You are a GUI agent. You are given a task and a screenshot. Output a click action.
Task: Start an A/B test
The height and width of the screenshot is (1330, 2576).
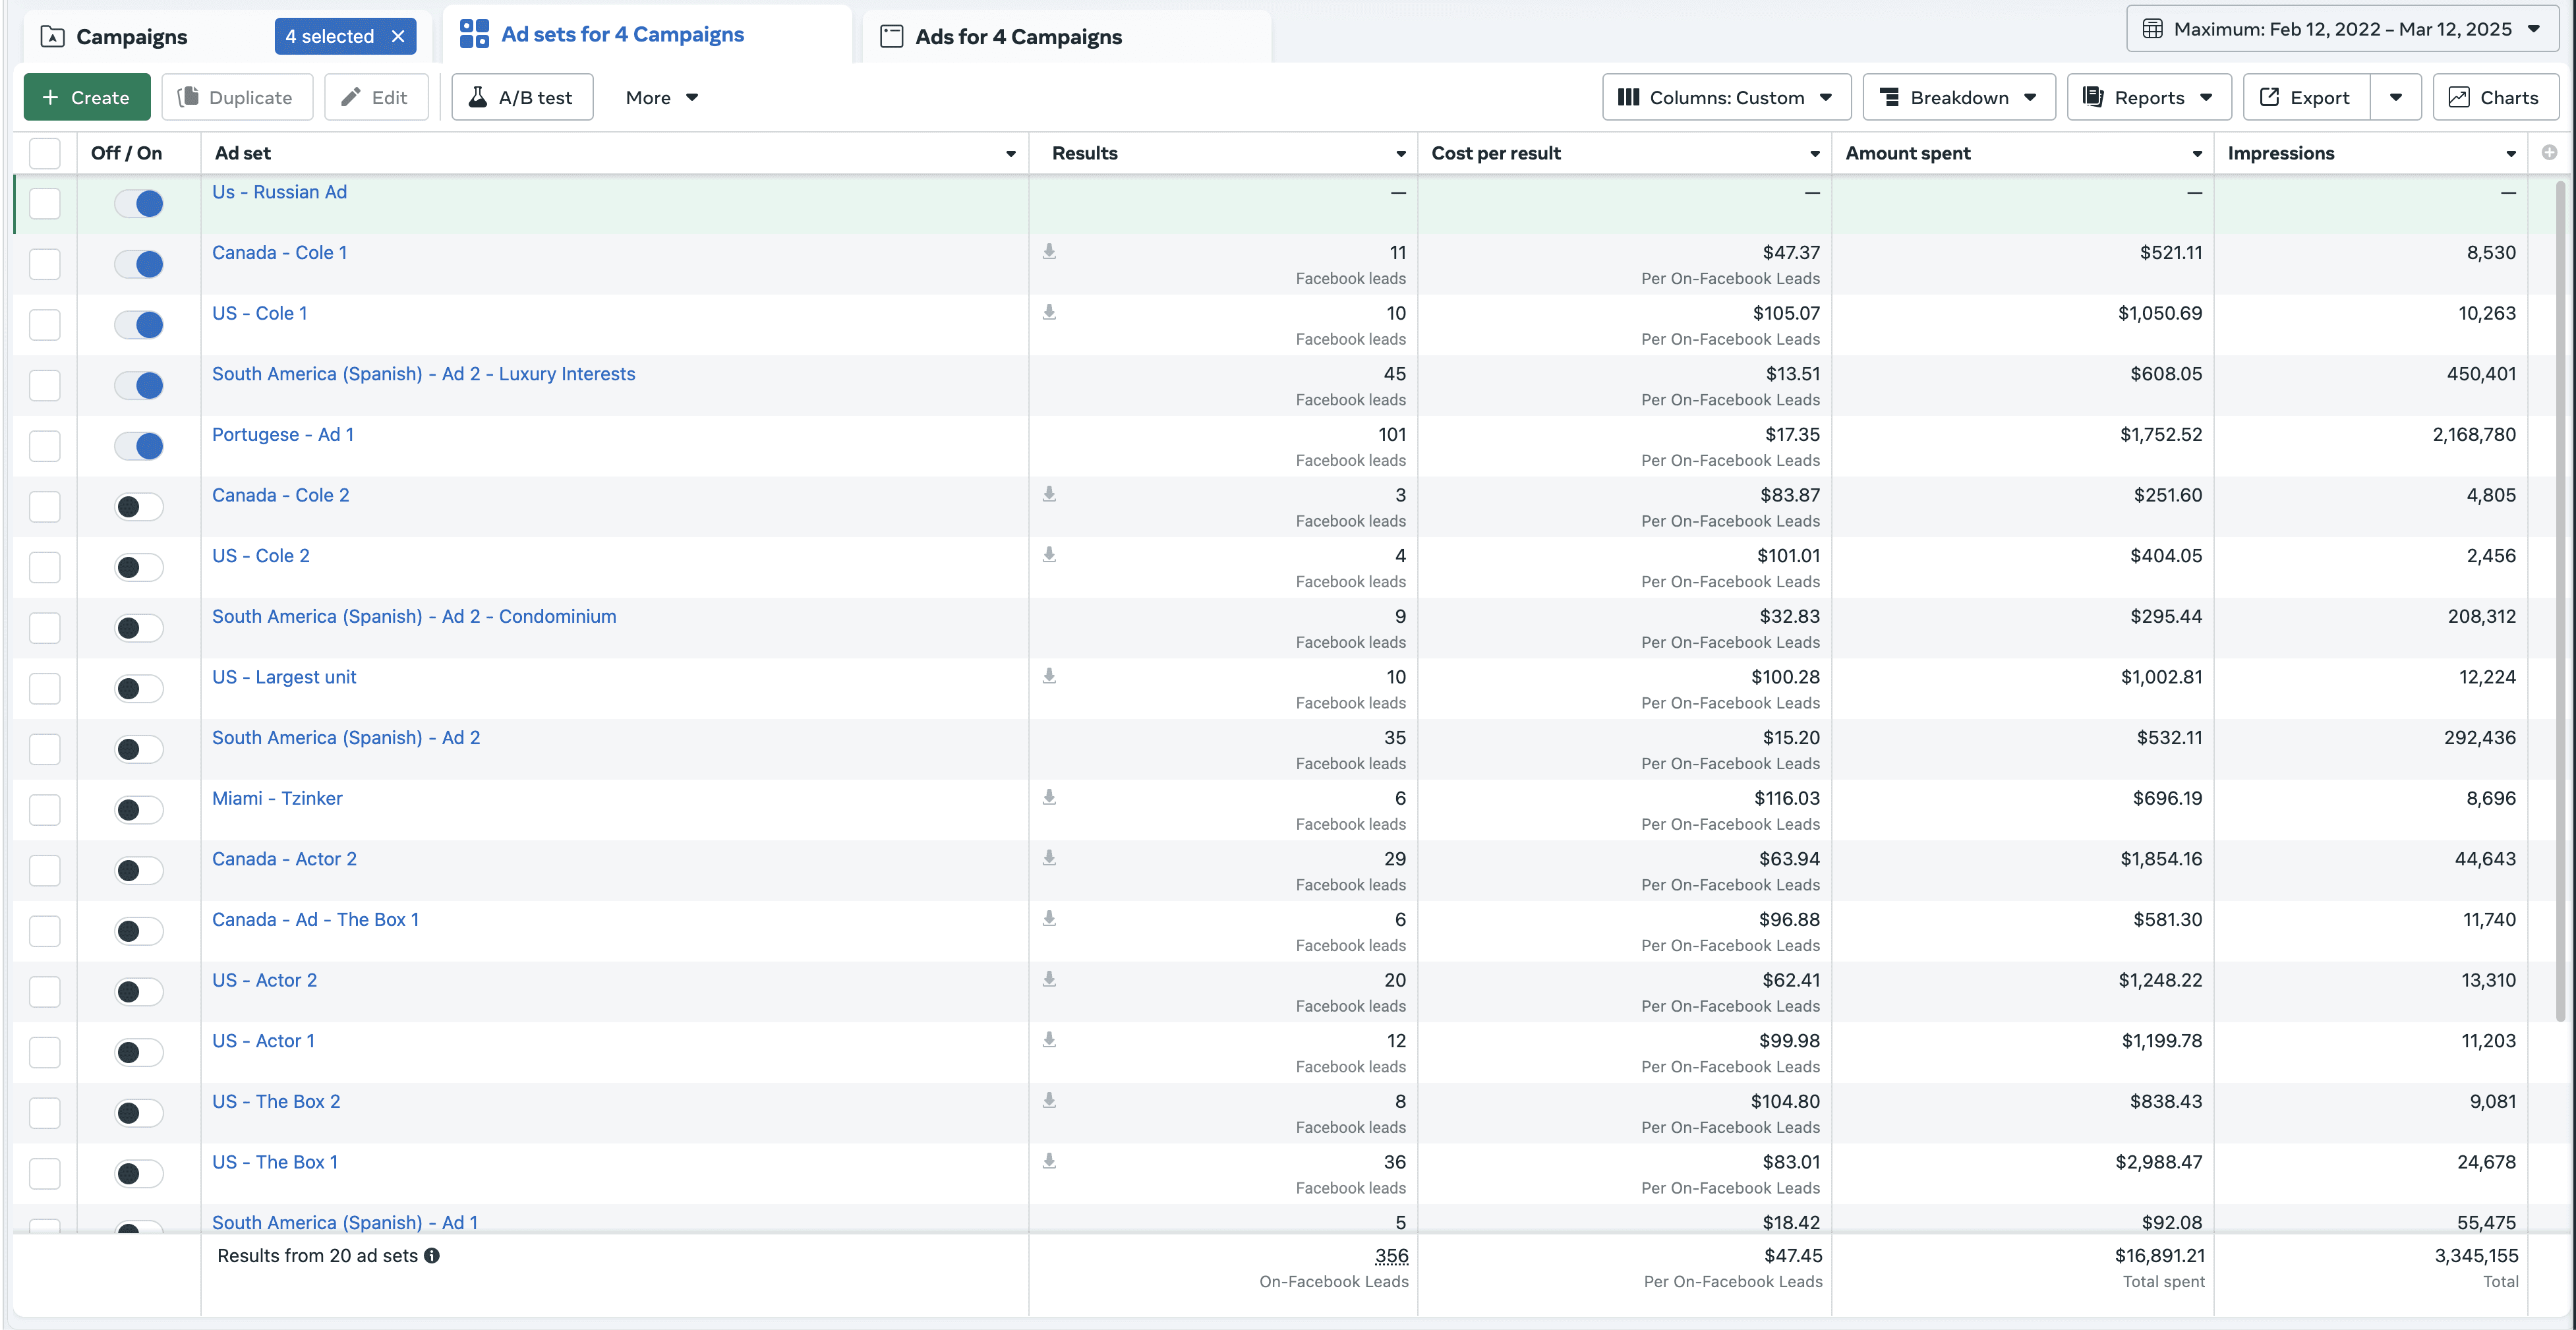click(x=522, y=97)
